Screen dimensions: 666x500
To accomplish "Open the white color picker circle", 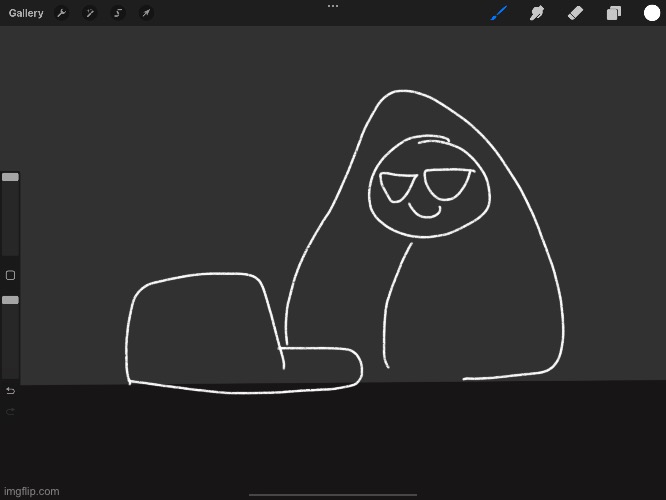I will tap(652, 13).
